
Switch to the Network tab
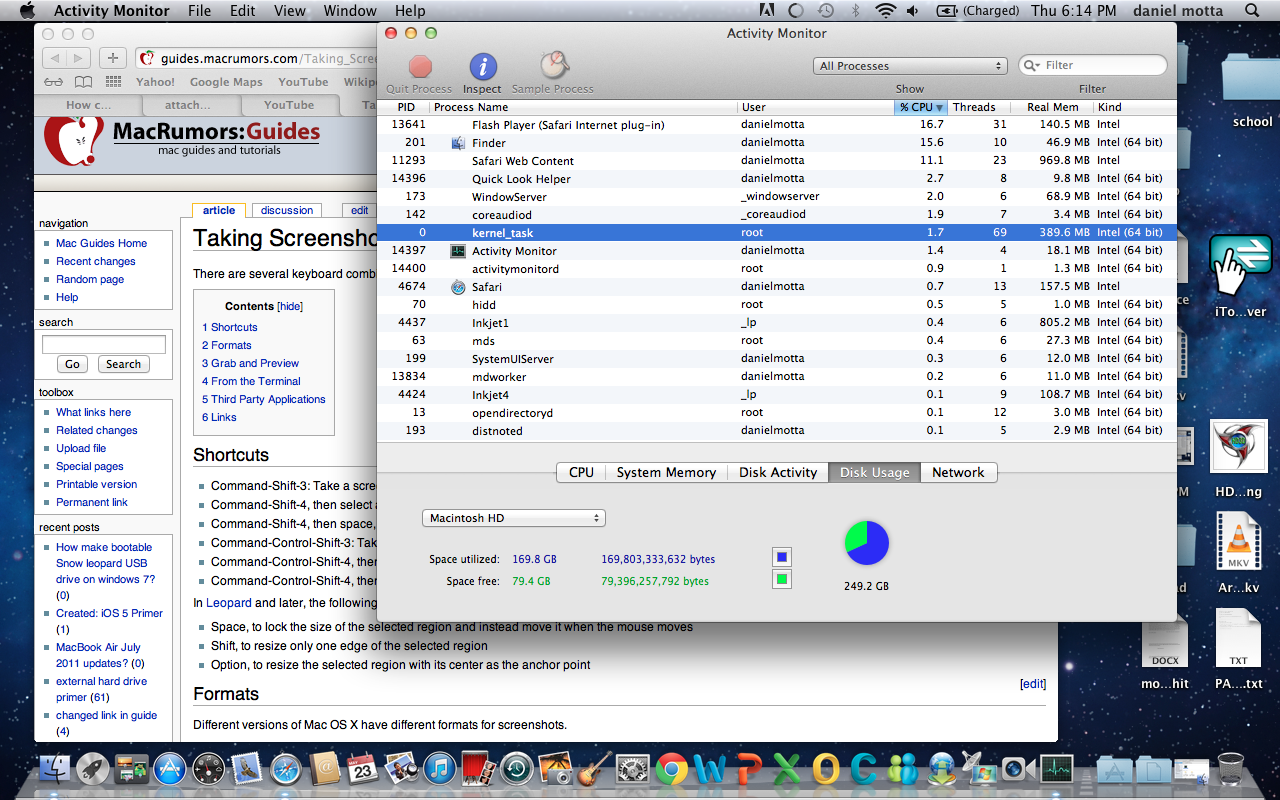pyautogui.click(x=958, y=472)
